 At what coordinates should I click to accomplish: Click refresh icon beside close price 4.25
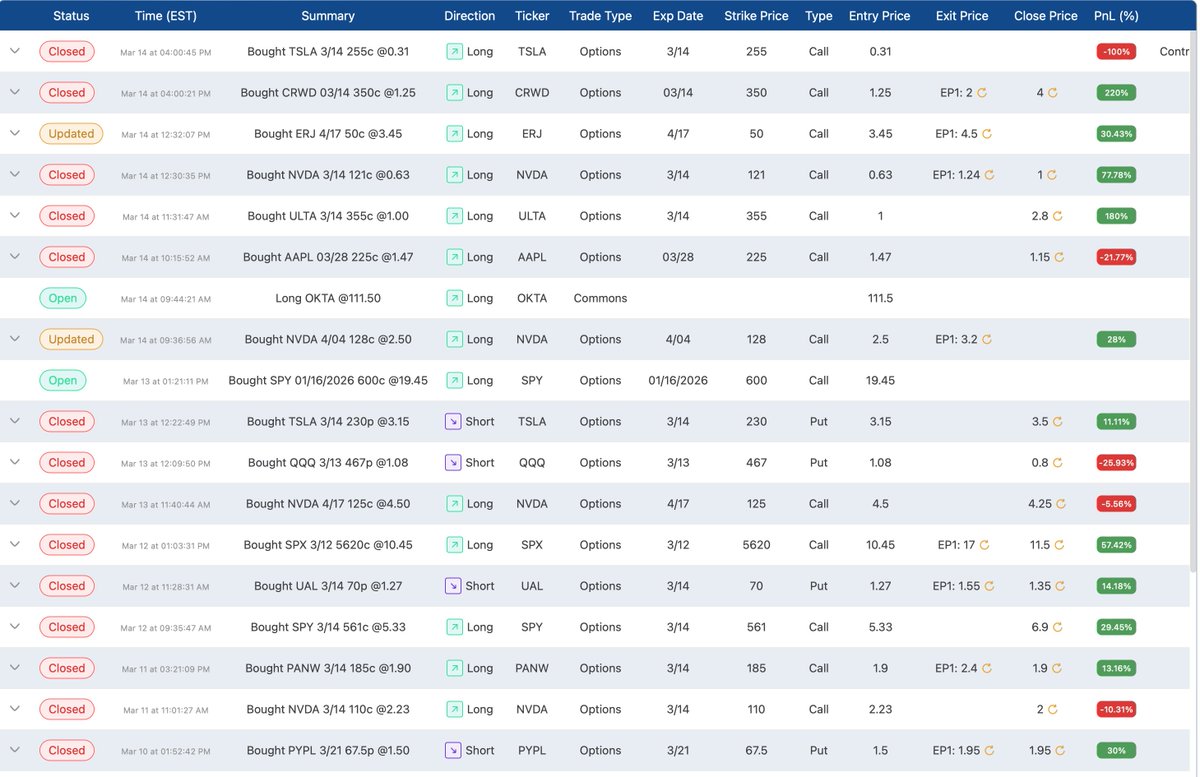(1062, 504)
